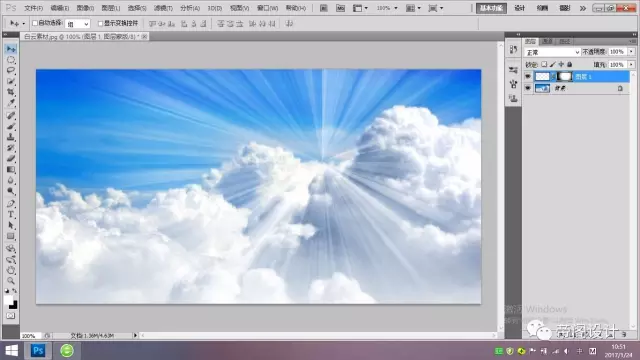Image resolution: width=640 pixels, height=360 pixels.
Task: Select the History Brush tool
Action: tap(11, 148)
